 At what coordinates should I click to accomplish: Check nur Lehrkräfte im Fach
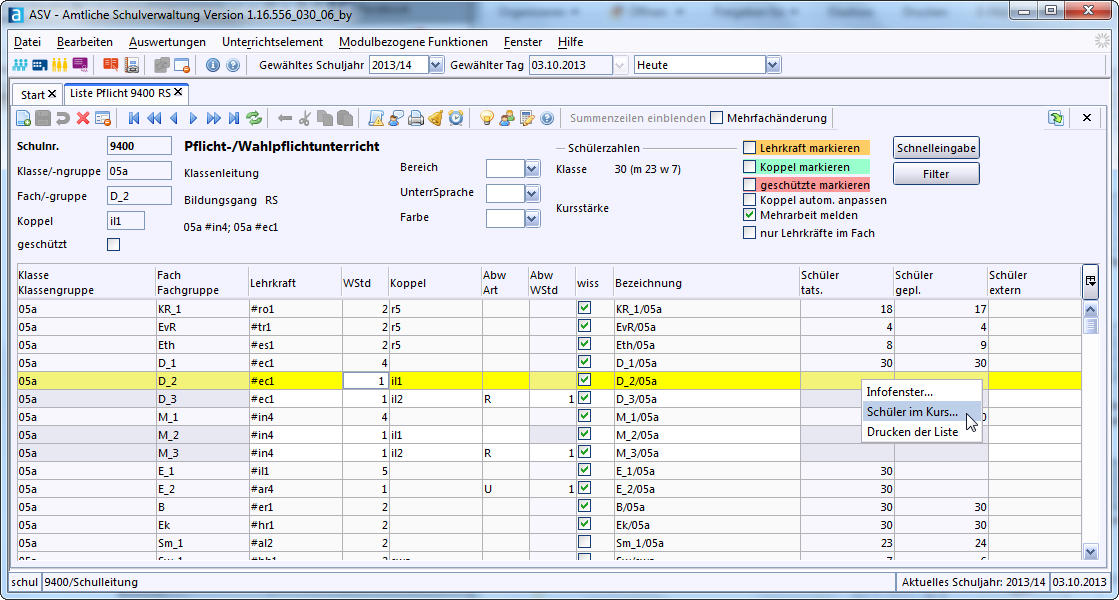(749, 233)
